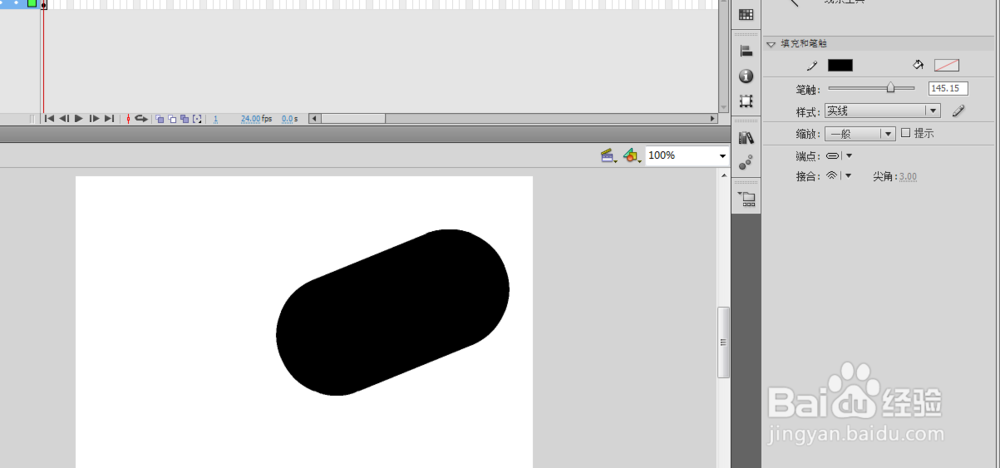
Task: Enable onion skin outlines icon
Action: tap(172, 119)
